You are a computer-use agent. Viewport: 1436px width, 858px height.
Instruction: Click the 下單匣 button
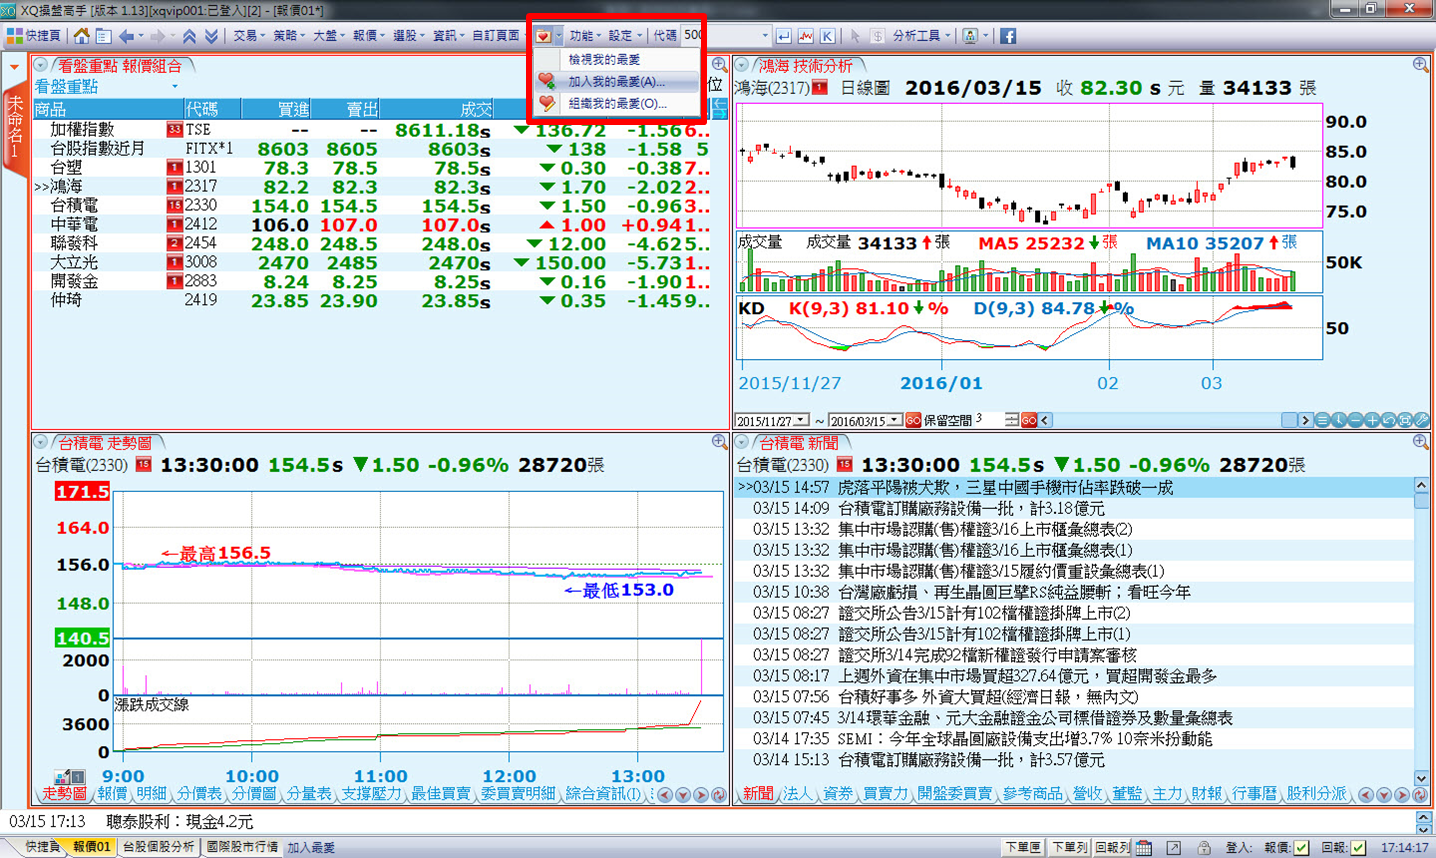click(x=1022, y=848)
